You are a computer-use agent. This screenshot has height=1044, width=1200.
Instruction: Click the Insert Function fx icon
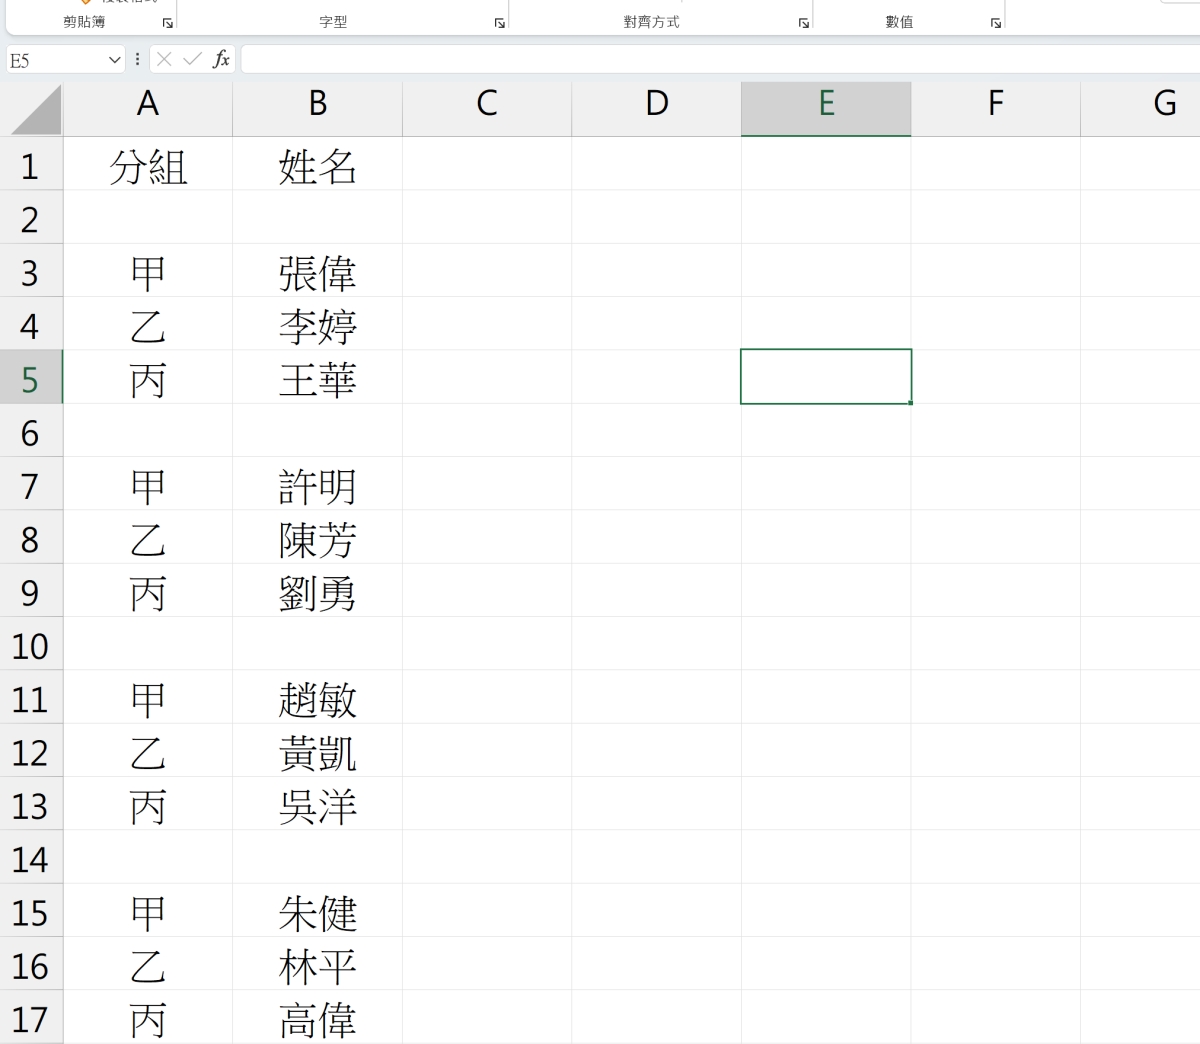pos(221,60)
